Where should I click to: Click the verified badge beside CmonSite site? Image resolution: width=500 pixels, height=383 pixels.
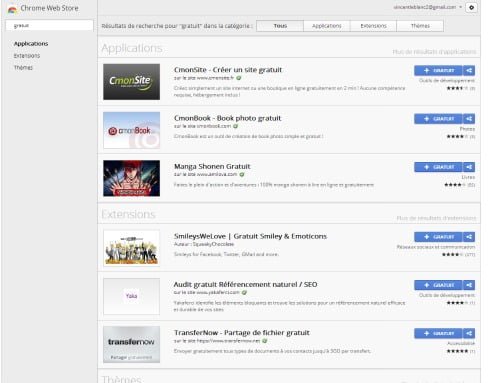pyautogui.click(x=239, y=78)
